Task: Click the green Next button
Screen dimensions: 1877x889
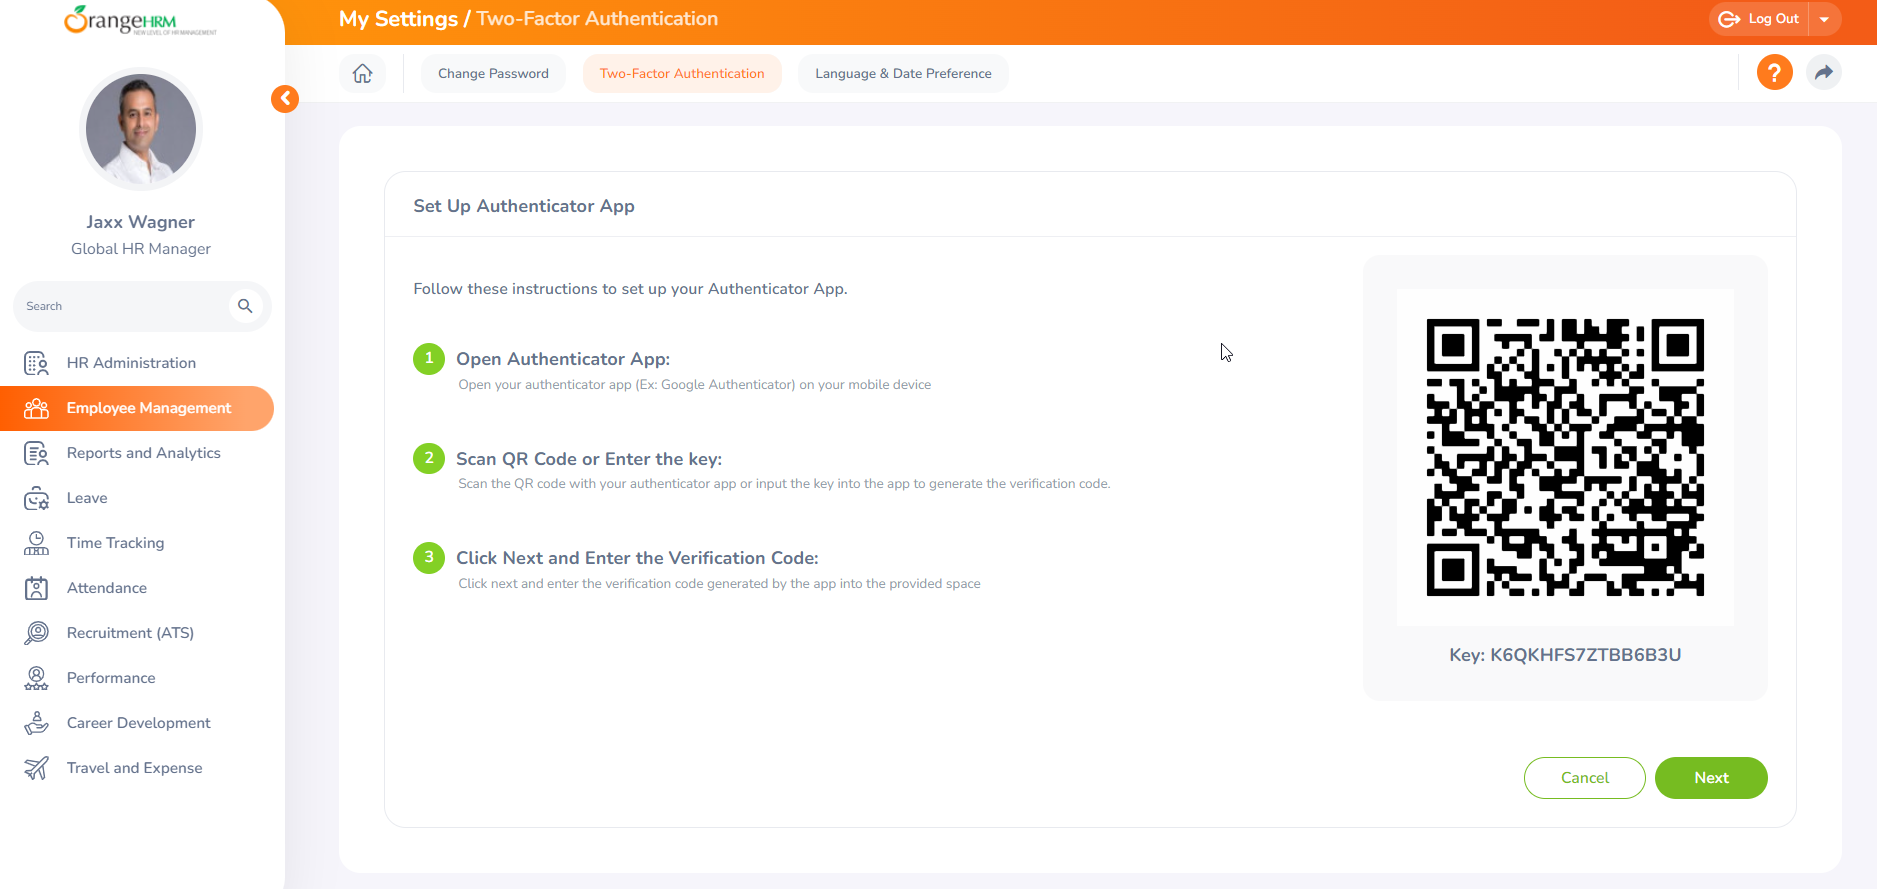Action: coord(1711,778)
